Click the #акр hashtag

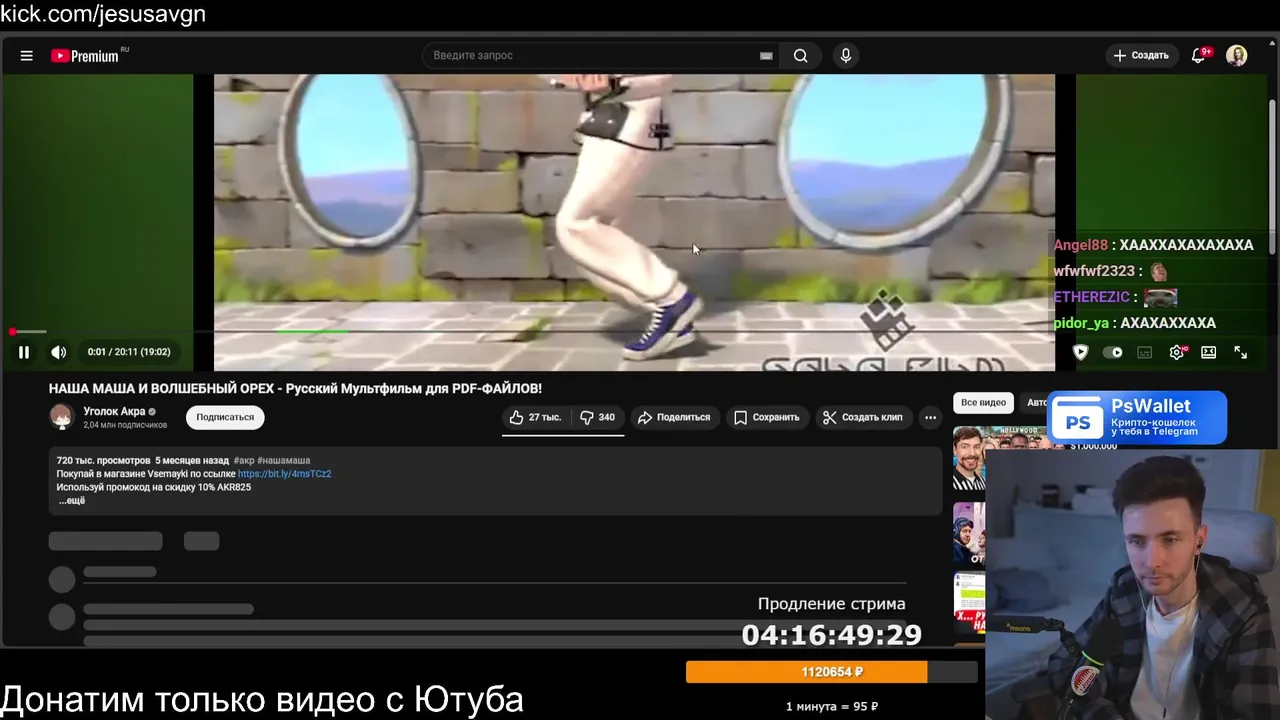(243, 461)
